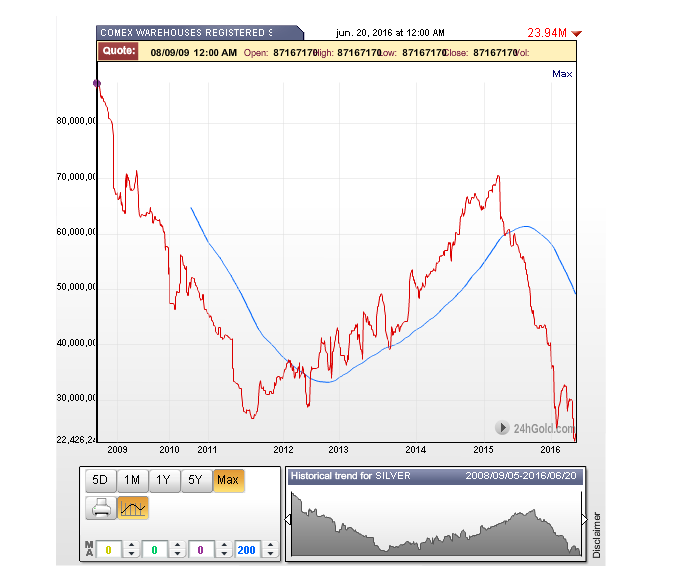Select the 1M time range button

point(132,480)
